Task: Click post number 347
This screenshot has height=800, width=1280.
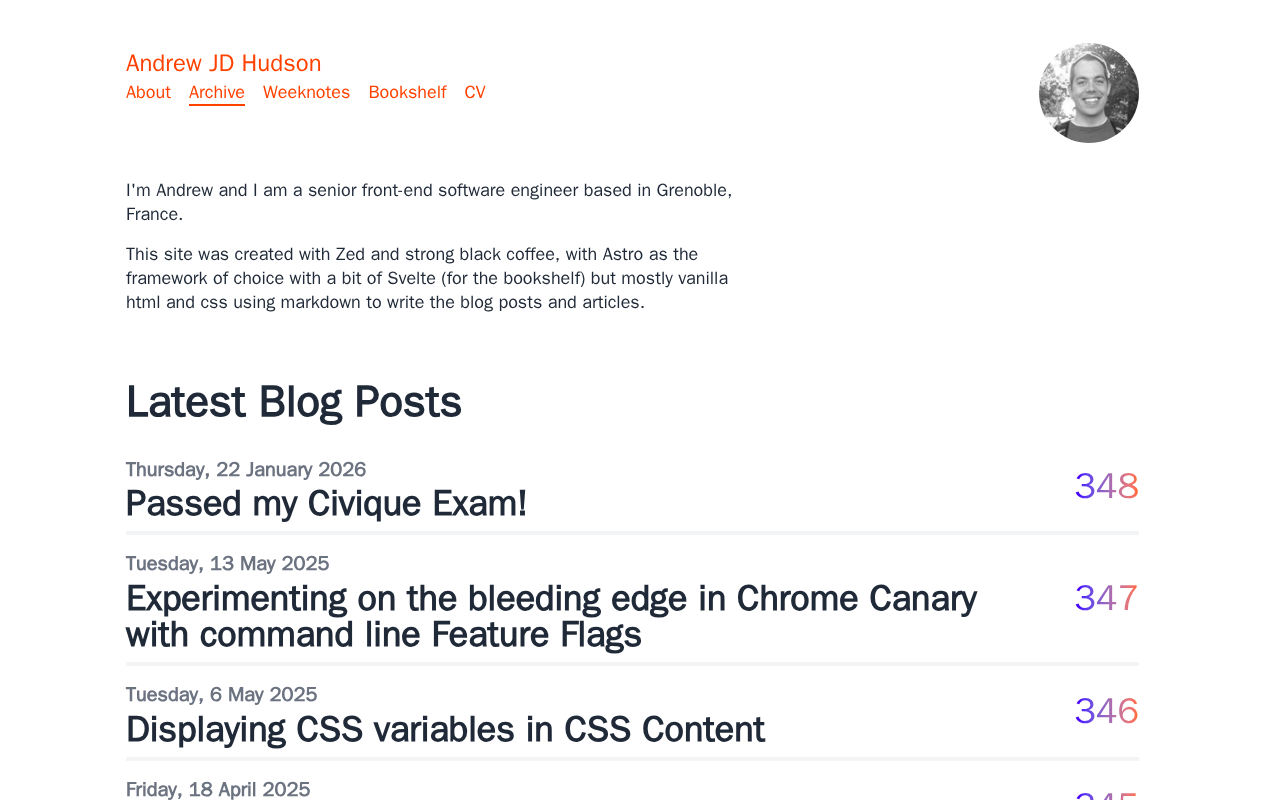Action: (1106, 599)
